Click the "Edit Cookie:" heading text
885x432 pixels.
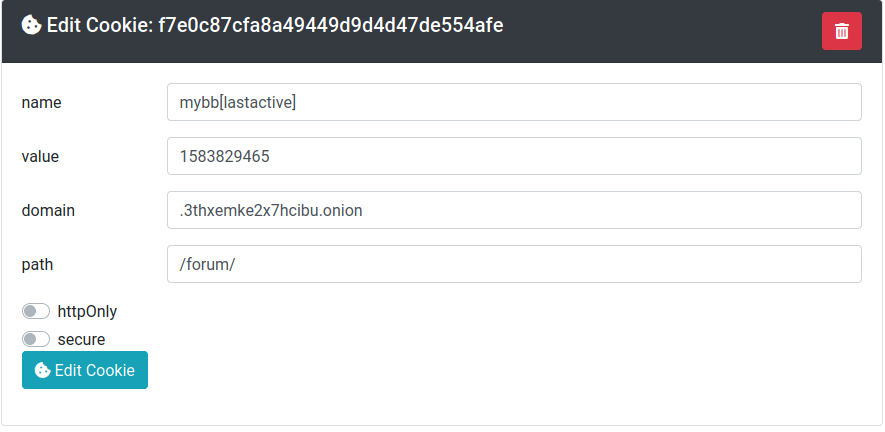[100, 25]
